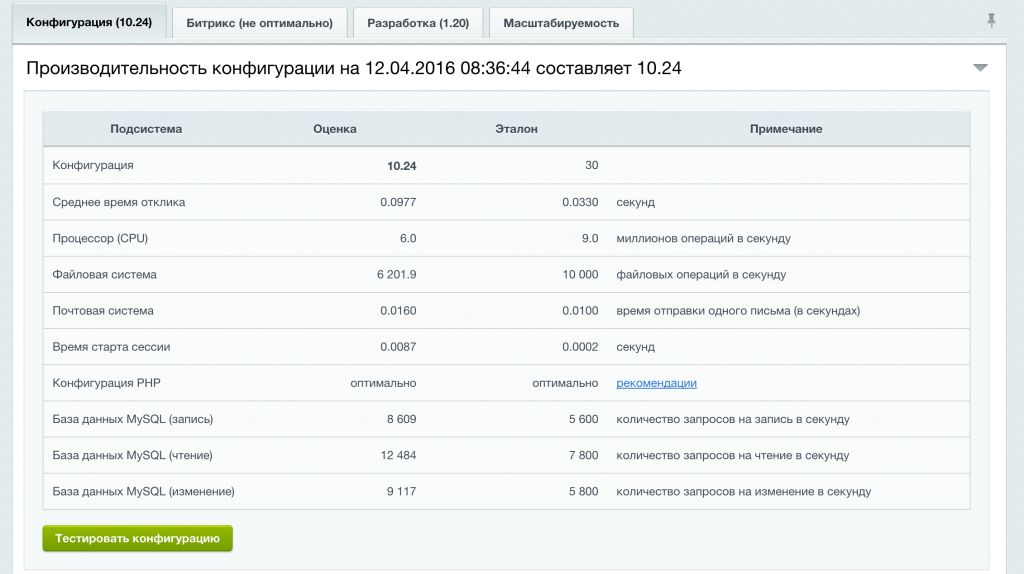The image size is (1024, 574).
Task: Click the pin icon in tab bar
Action: 991,20
